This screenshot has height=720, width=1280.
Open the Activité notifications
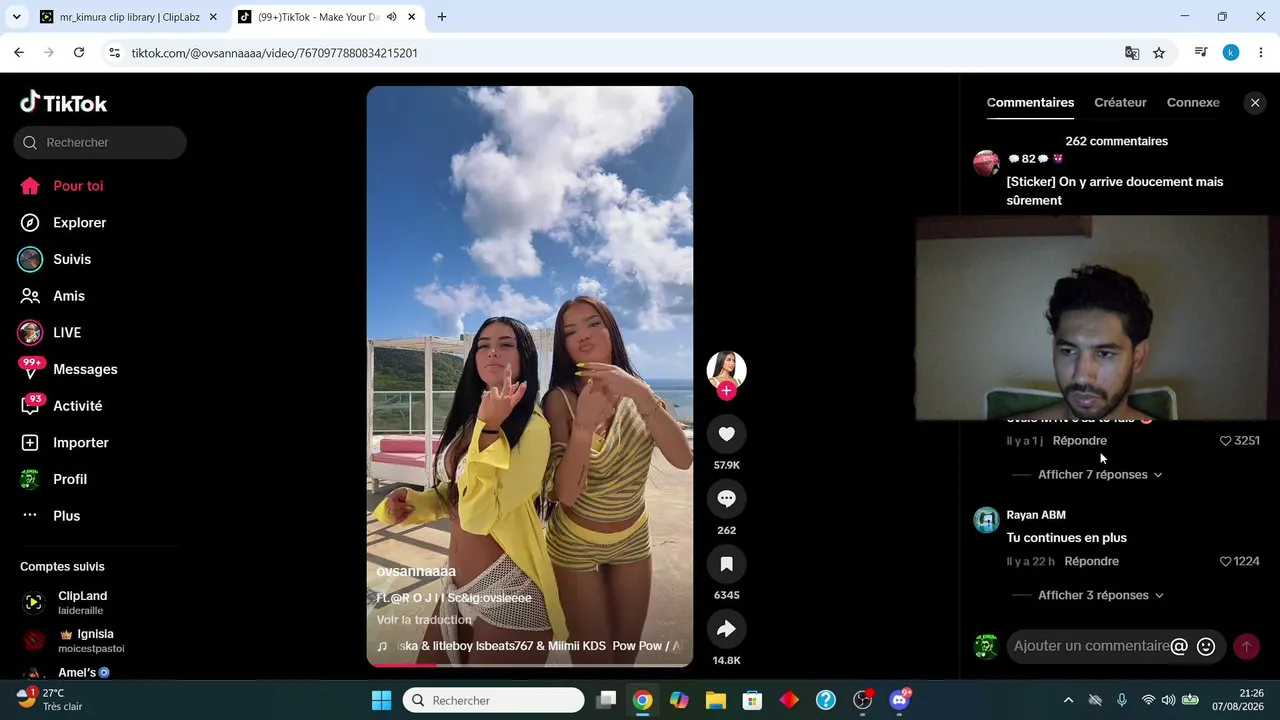coord(61,406)
